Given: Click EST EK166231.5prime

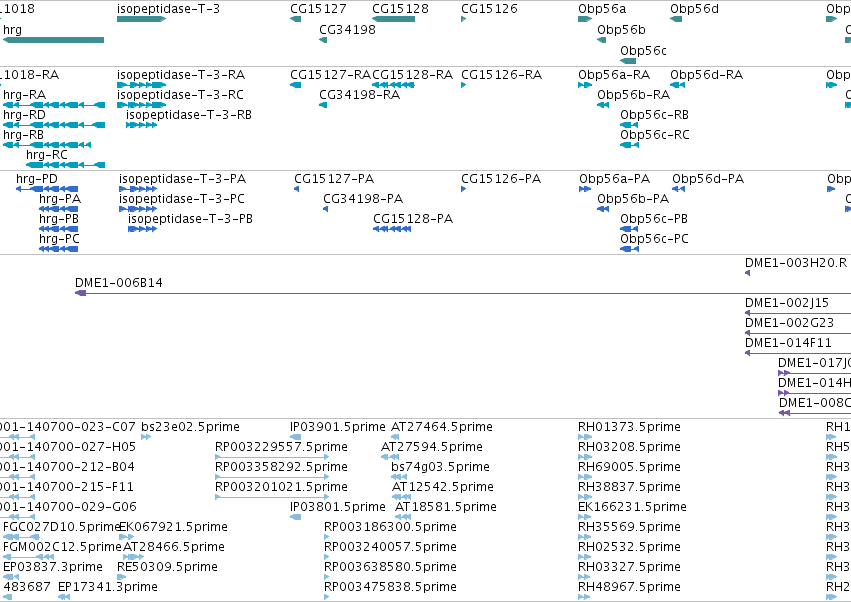Looking at the screenshot, I should tap(585, 517).
